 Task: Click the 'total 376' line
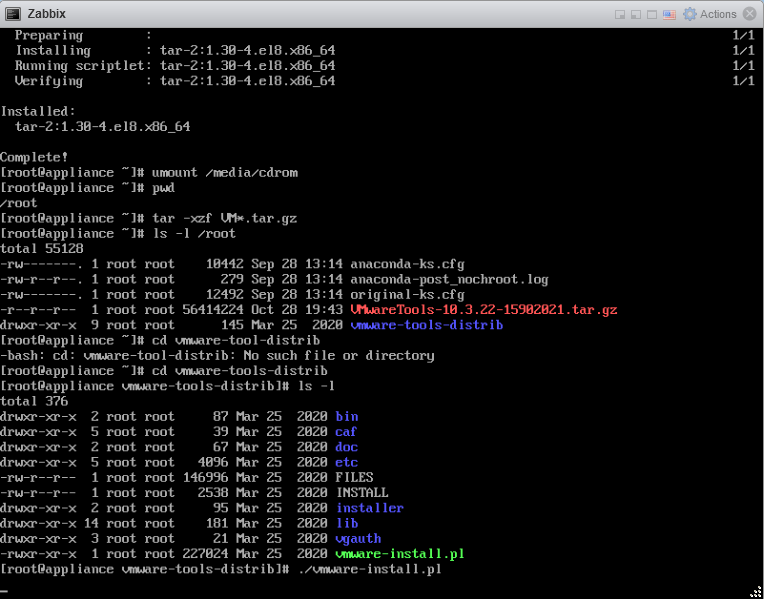34,402
